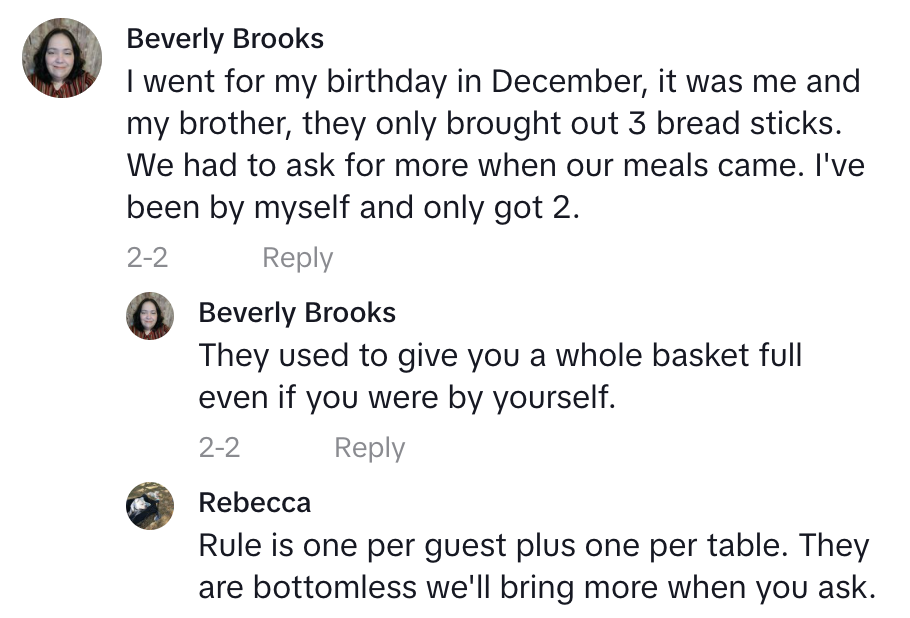
Task: Open Beverly Brooks' large profile picture
Action: coord(62,59)
